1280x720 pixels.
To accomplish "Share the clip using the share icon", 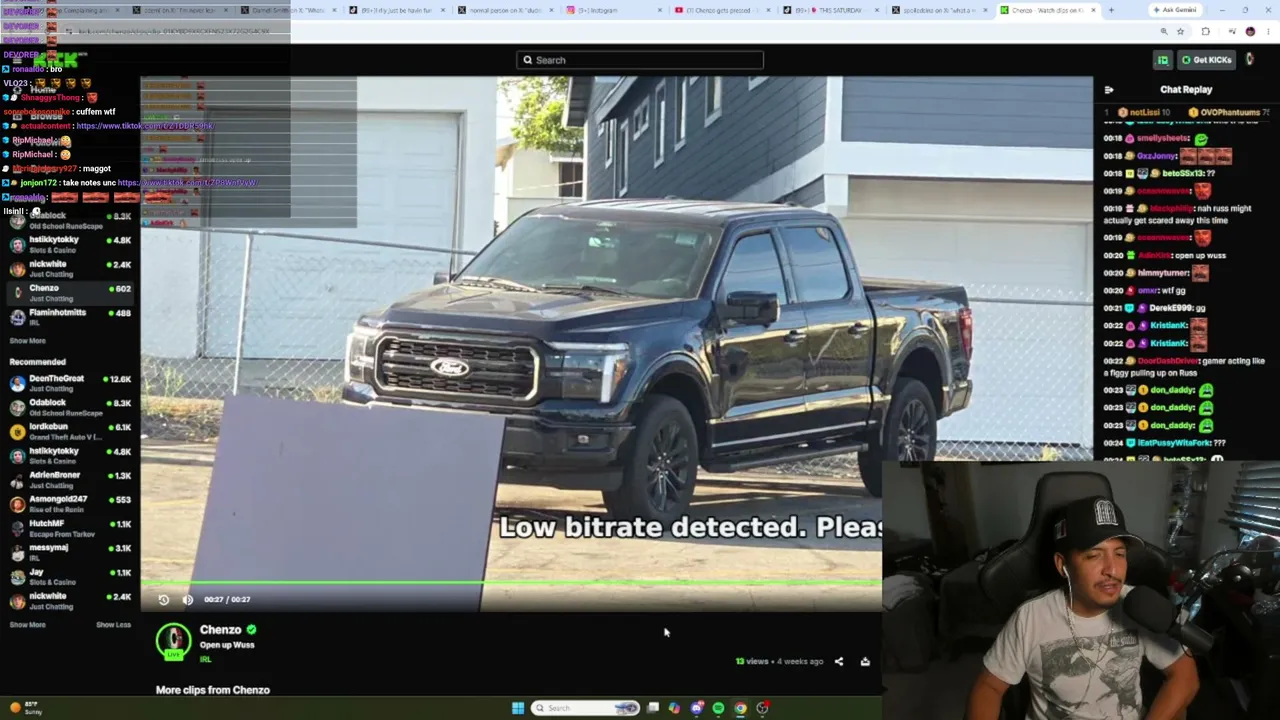I will (839, 661).
